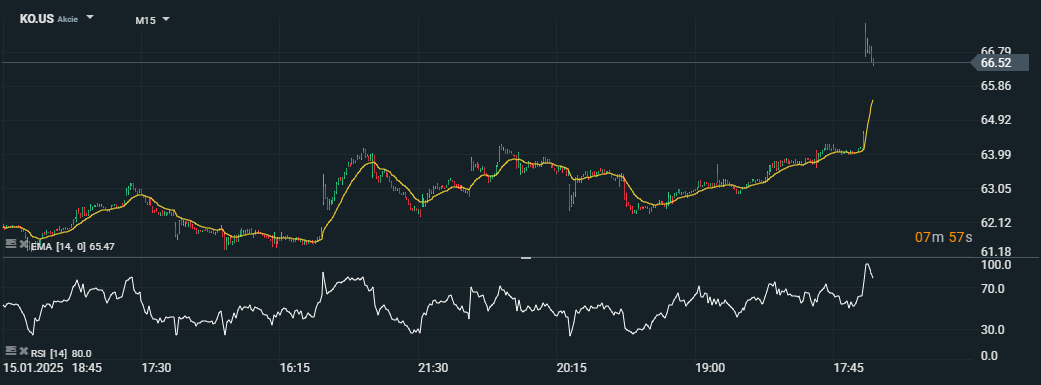Screen dimensions: 1041x385
Task: Click the candle countdown timer 07m 57s
Action: [x=943, y=237]
